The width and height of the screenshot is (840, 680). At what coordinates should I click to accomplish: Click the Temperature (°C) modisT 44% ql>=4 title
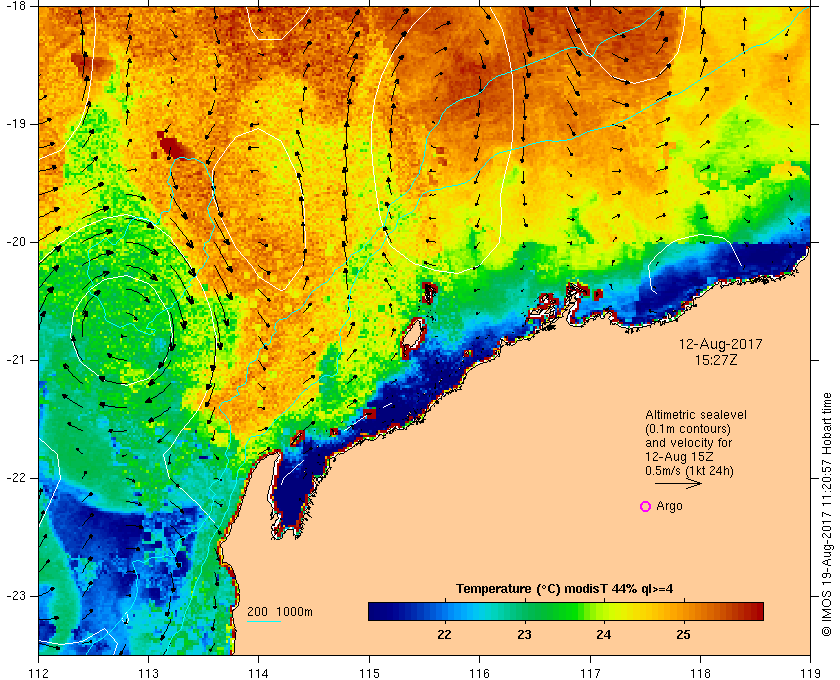pos(565,589)
